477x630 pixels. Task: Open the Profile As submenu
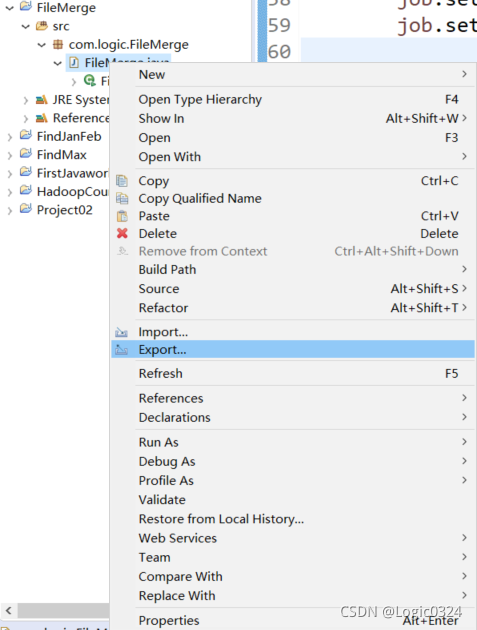pos(293,481)
